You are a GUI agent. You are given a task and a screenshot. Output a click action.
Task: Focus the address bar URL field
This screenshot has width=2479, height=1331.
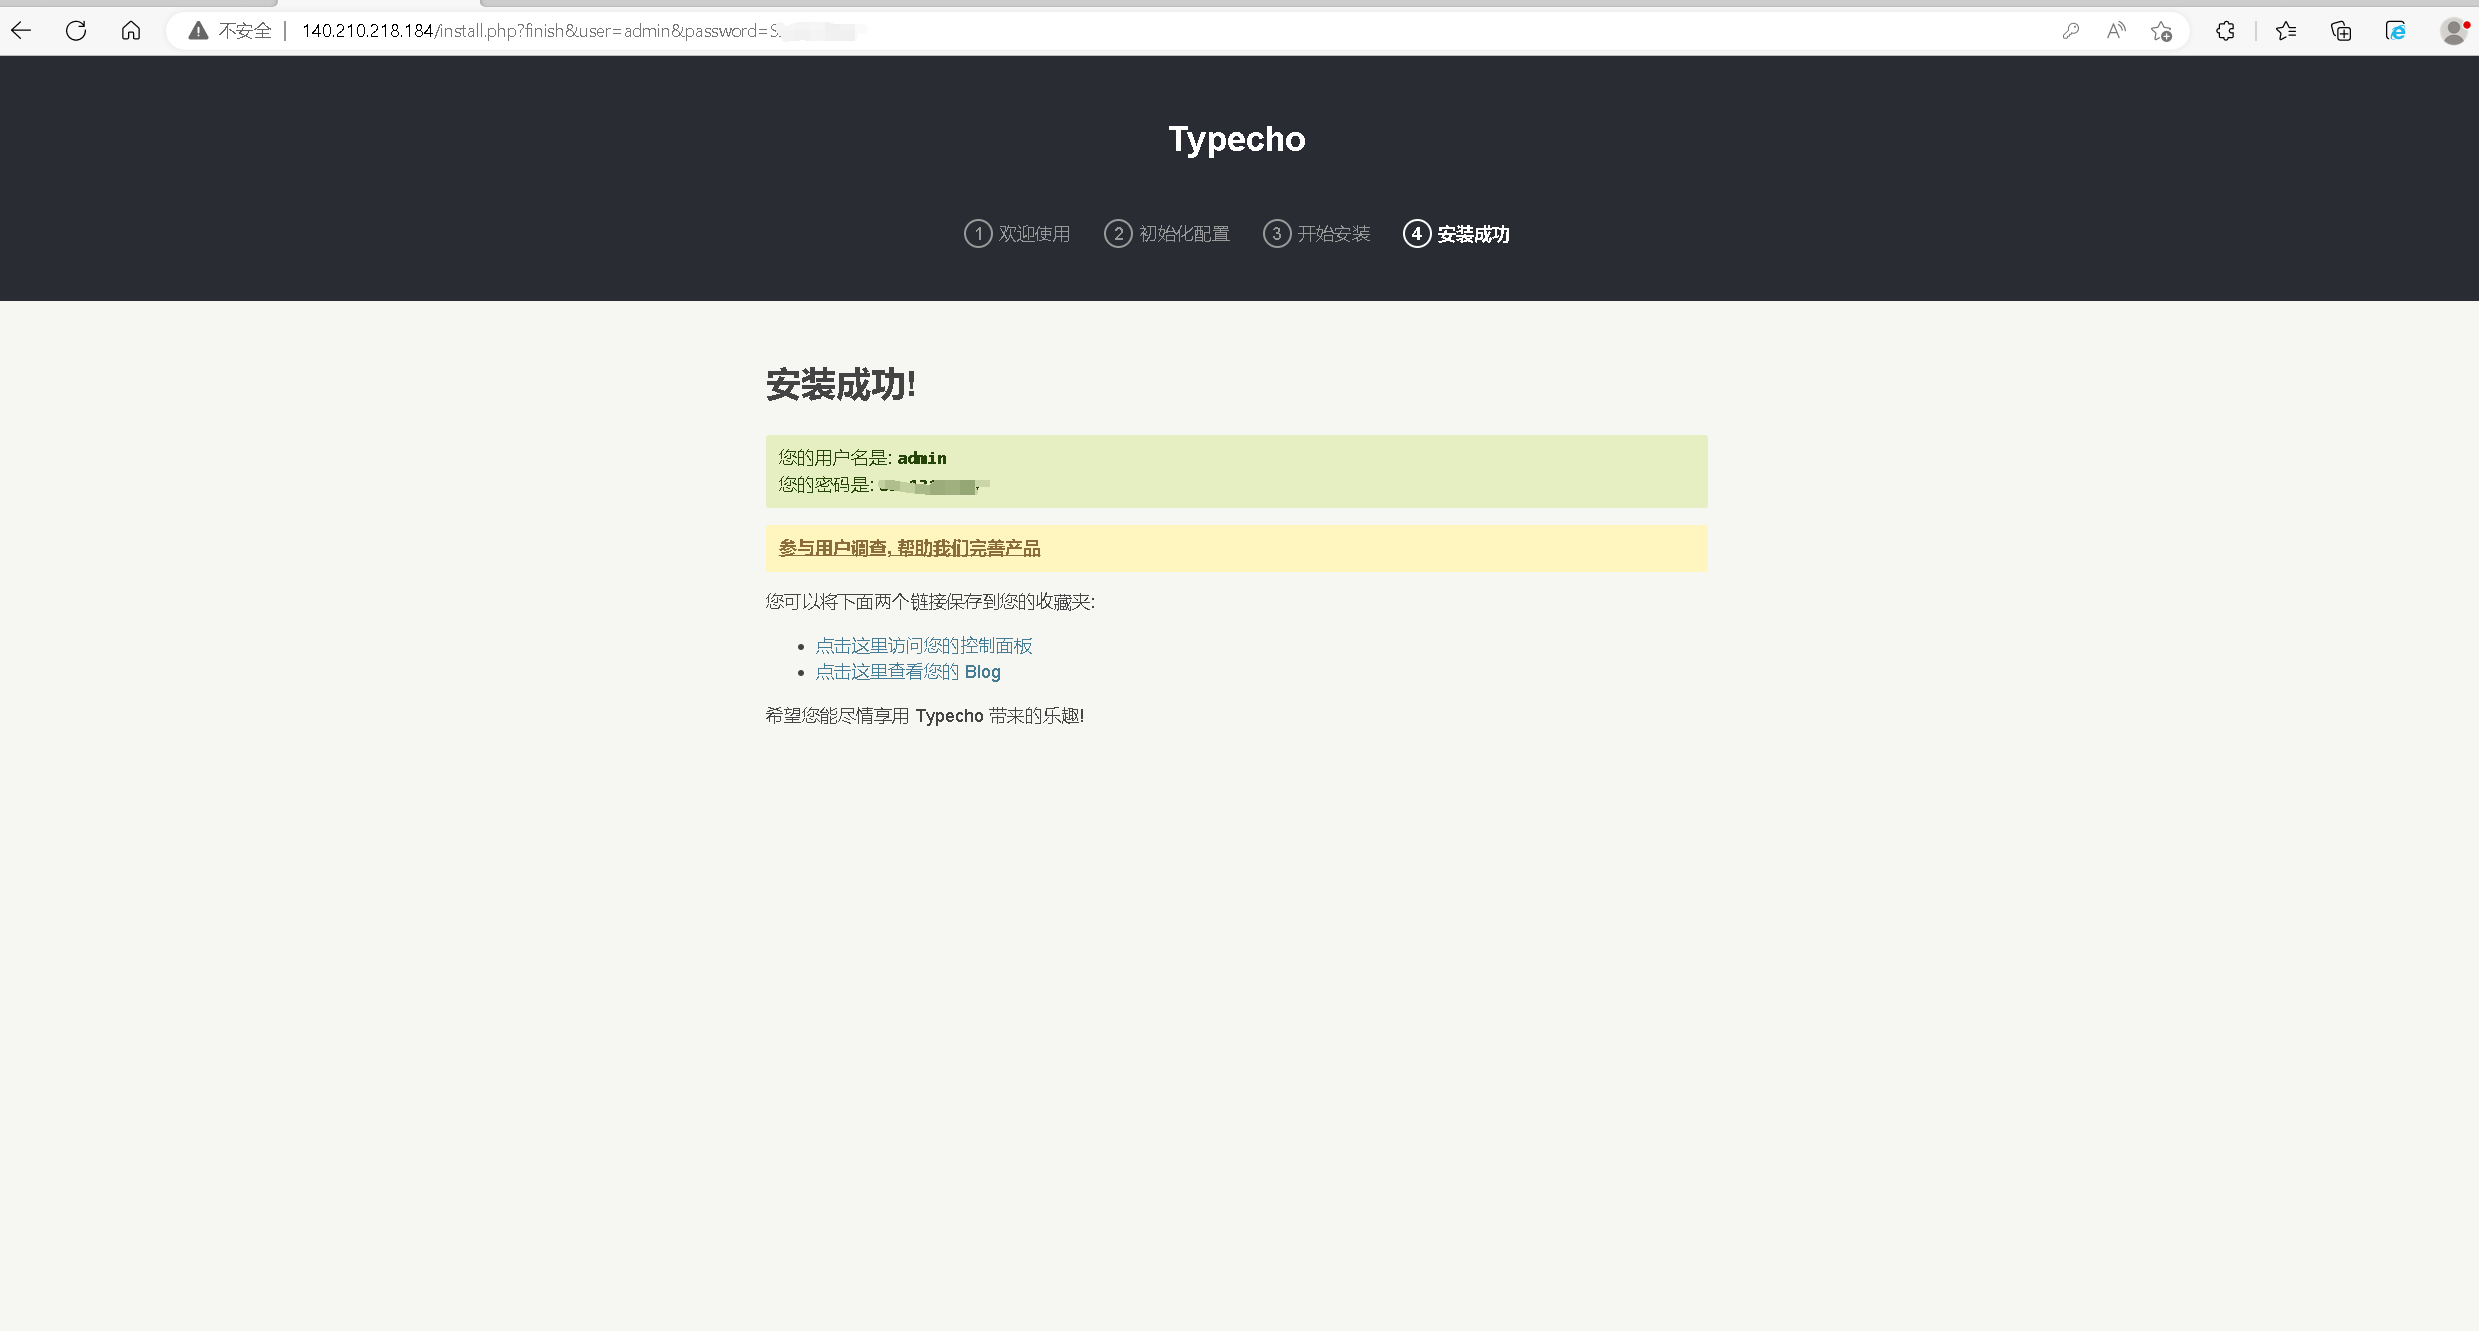click(1100, 31)
